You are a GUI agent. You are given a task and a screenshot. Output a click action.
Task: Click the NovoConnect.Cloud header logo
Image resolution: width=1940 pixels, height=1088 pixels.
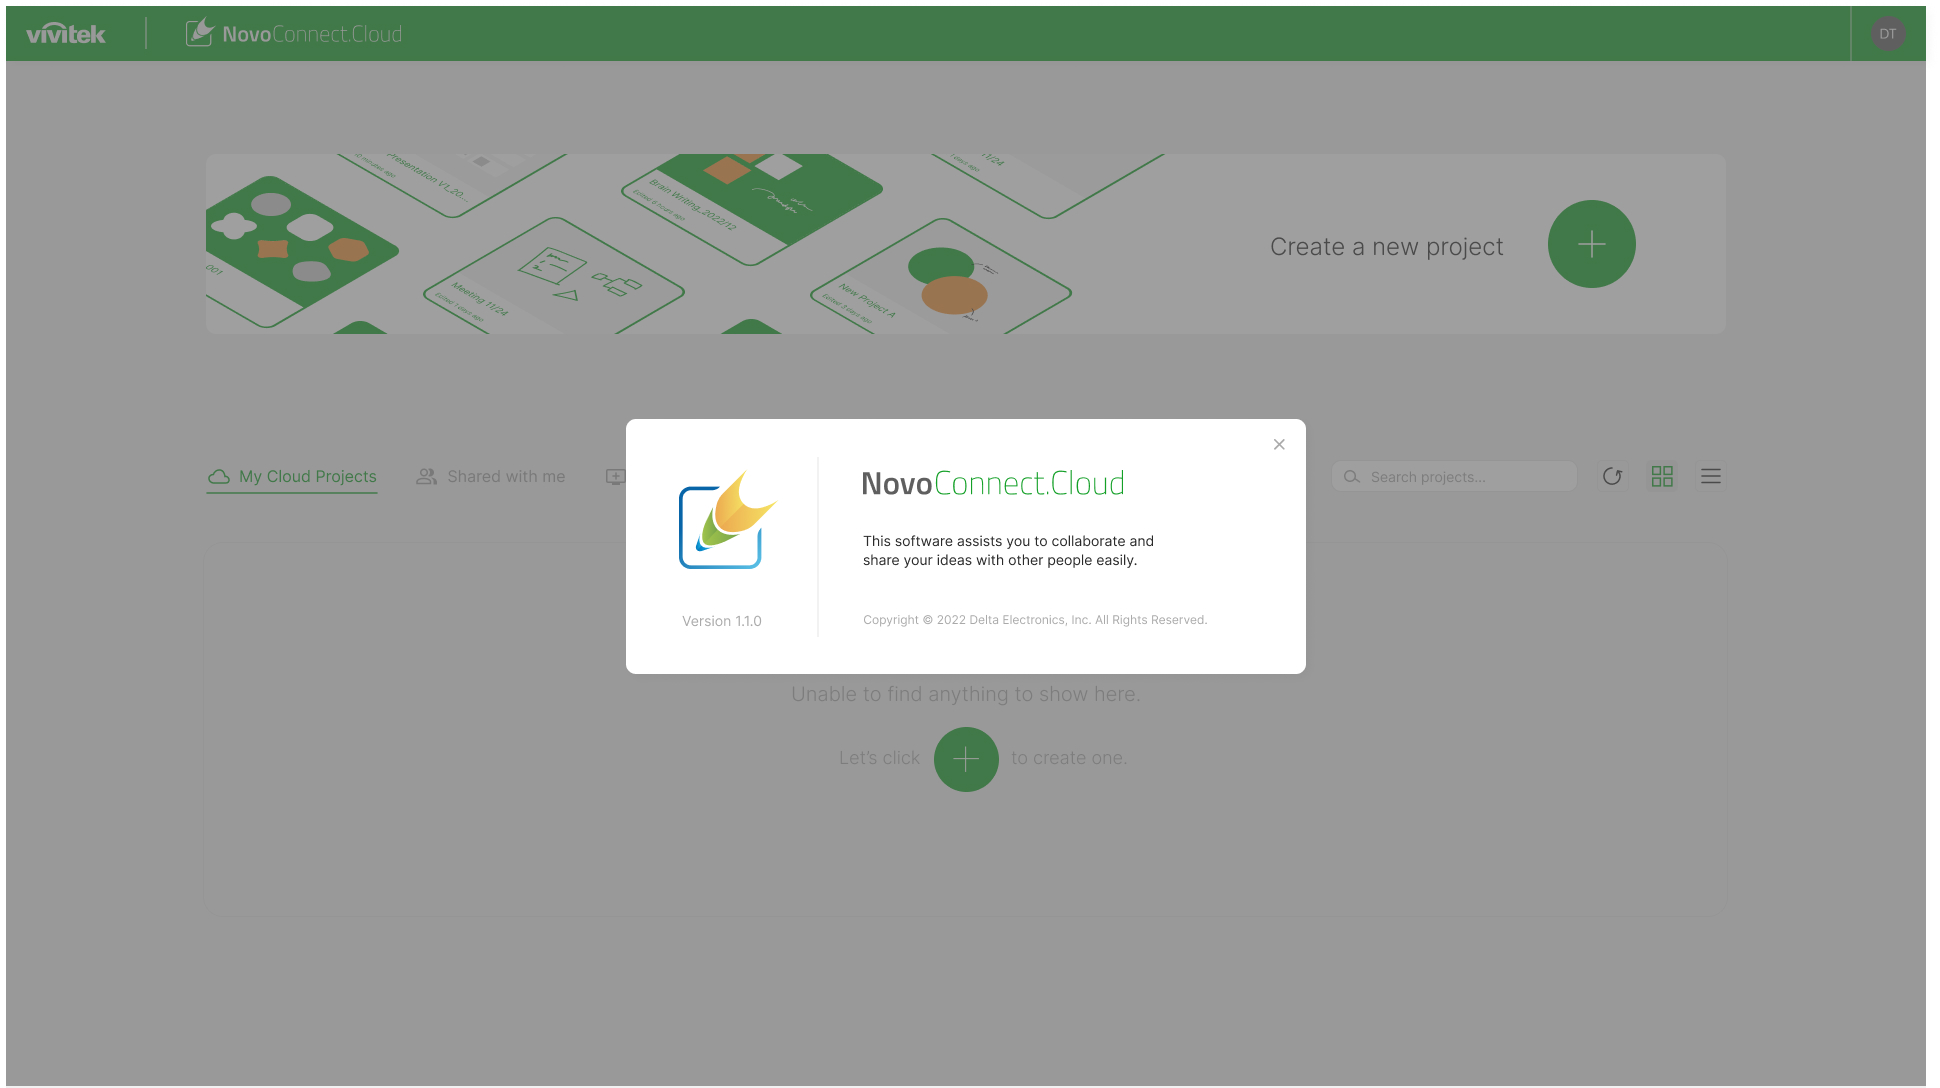(294, 34)
